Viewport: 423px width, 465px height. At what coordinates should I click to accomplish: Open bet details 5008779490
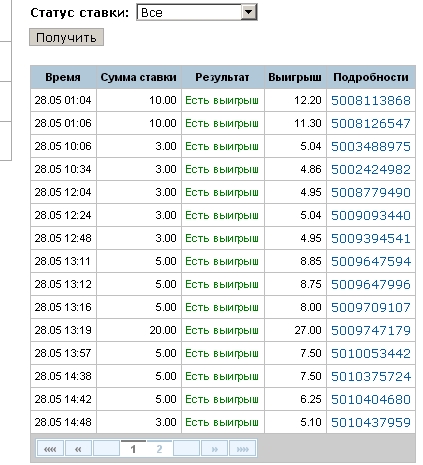click(371, 192)
